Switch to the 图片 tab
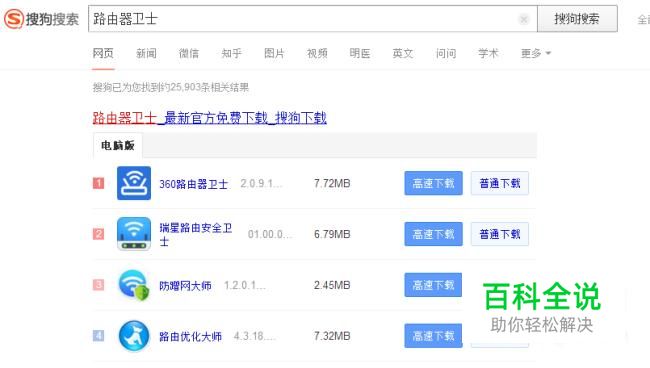 pyautogui.click(x=274, y=53)
